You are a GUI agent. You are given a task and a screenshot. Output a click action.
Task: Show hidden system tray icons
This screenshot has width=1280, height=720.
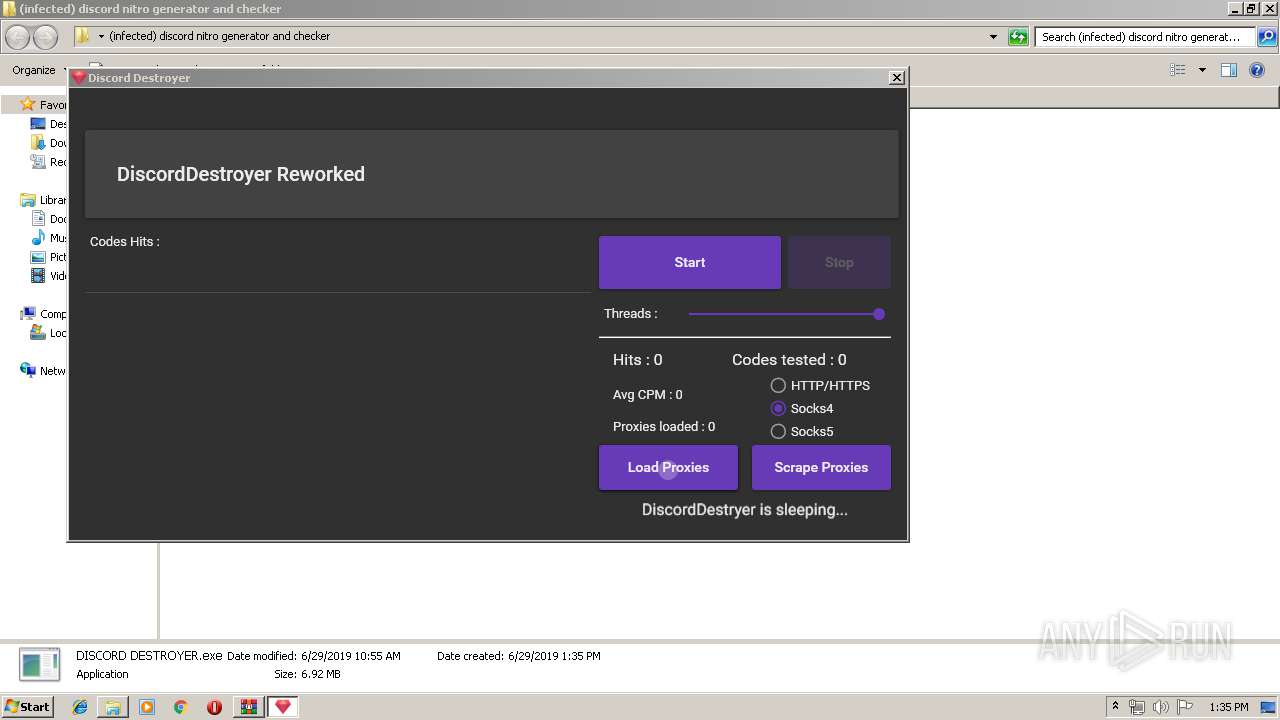coord(1115,706)
